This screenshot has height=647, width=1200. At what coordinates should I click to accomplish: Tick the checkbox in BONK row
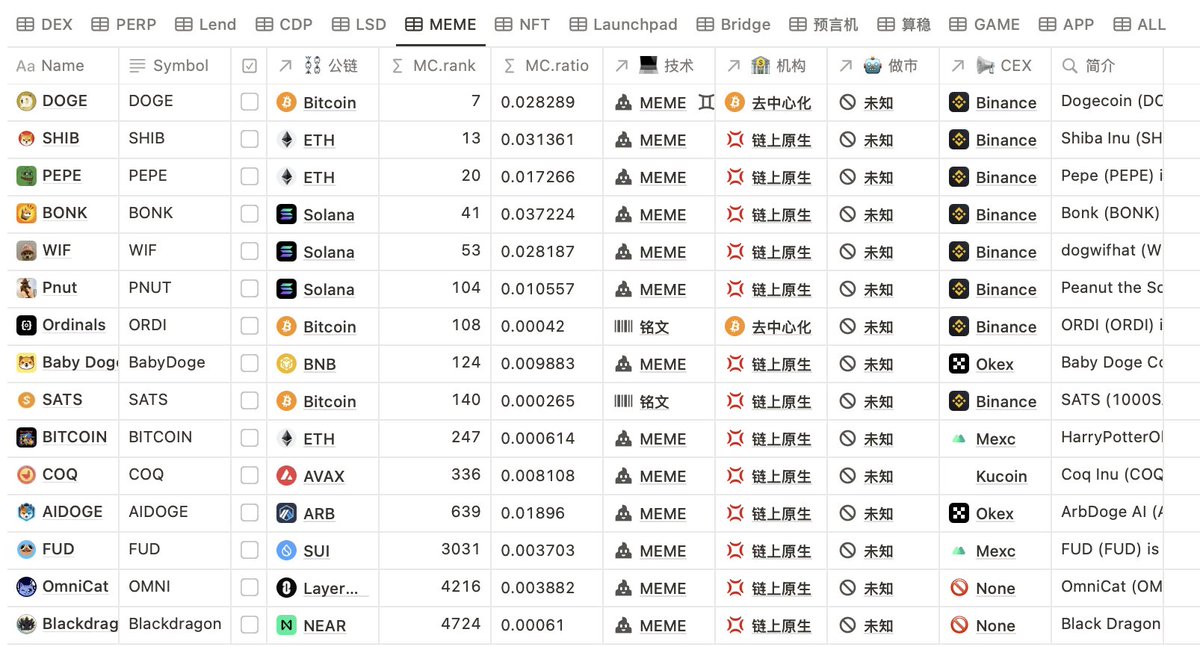pos(249,214)
